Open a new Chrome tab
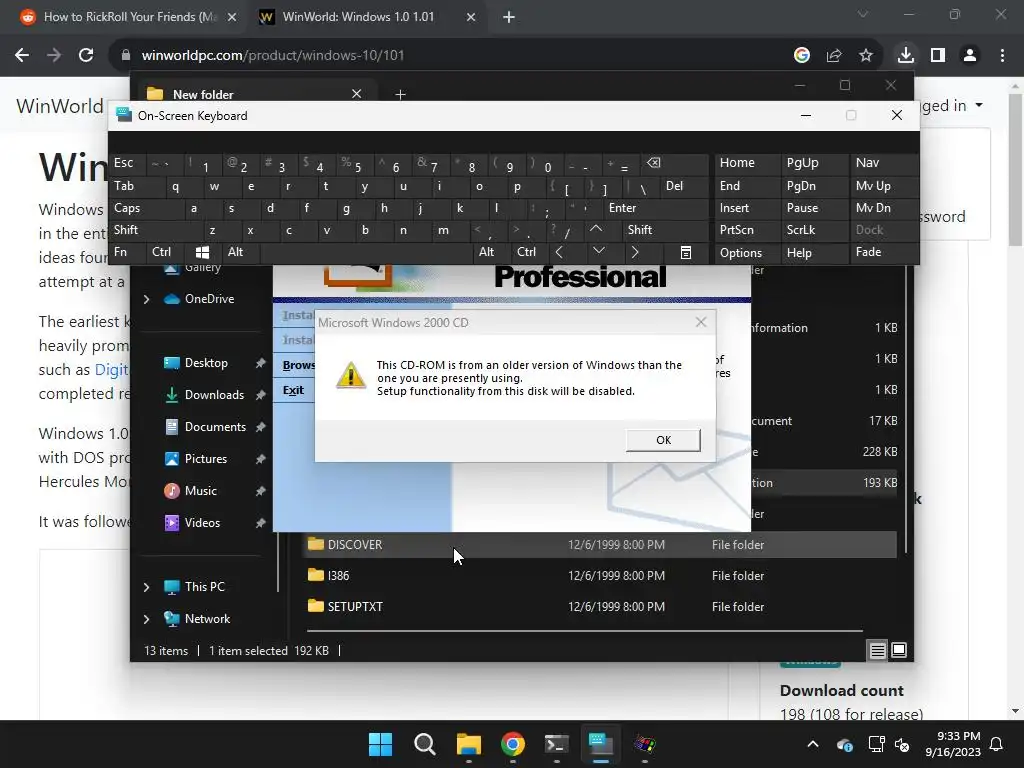Image resolution: width=1024 pixels, height=768 pixels. (x=509, y=18)
